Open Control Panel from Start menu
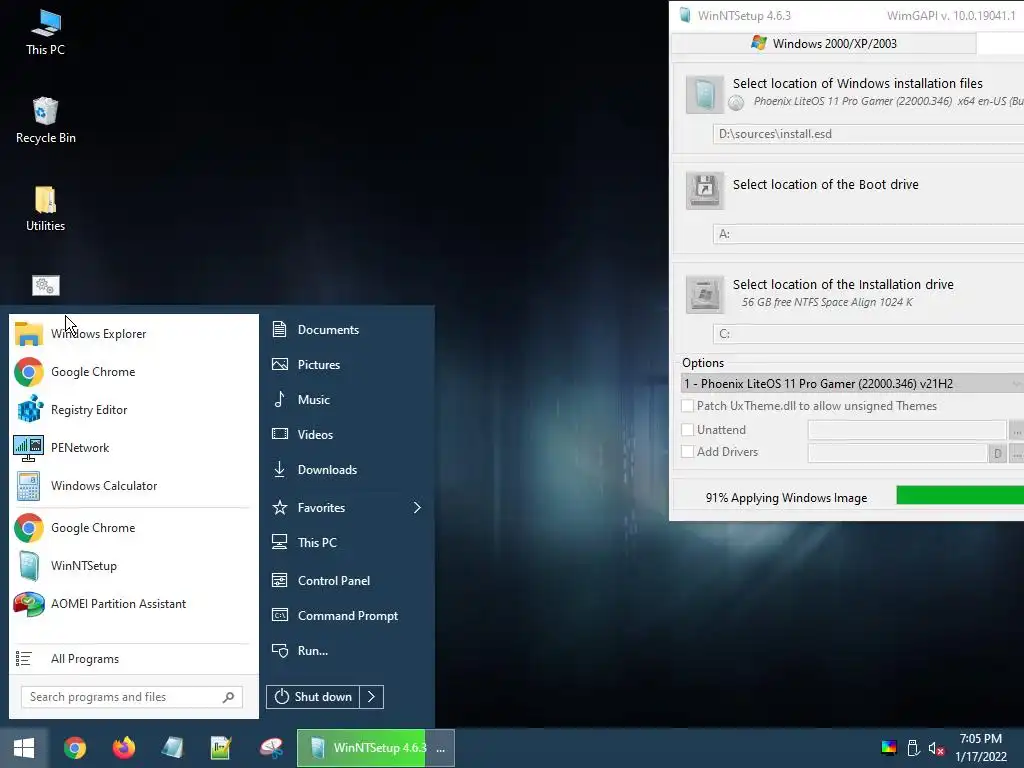The image size is (1024, 768). (346, 581)
